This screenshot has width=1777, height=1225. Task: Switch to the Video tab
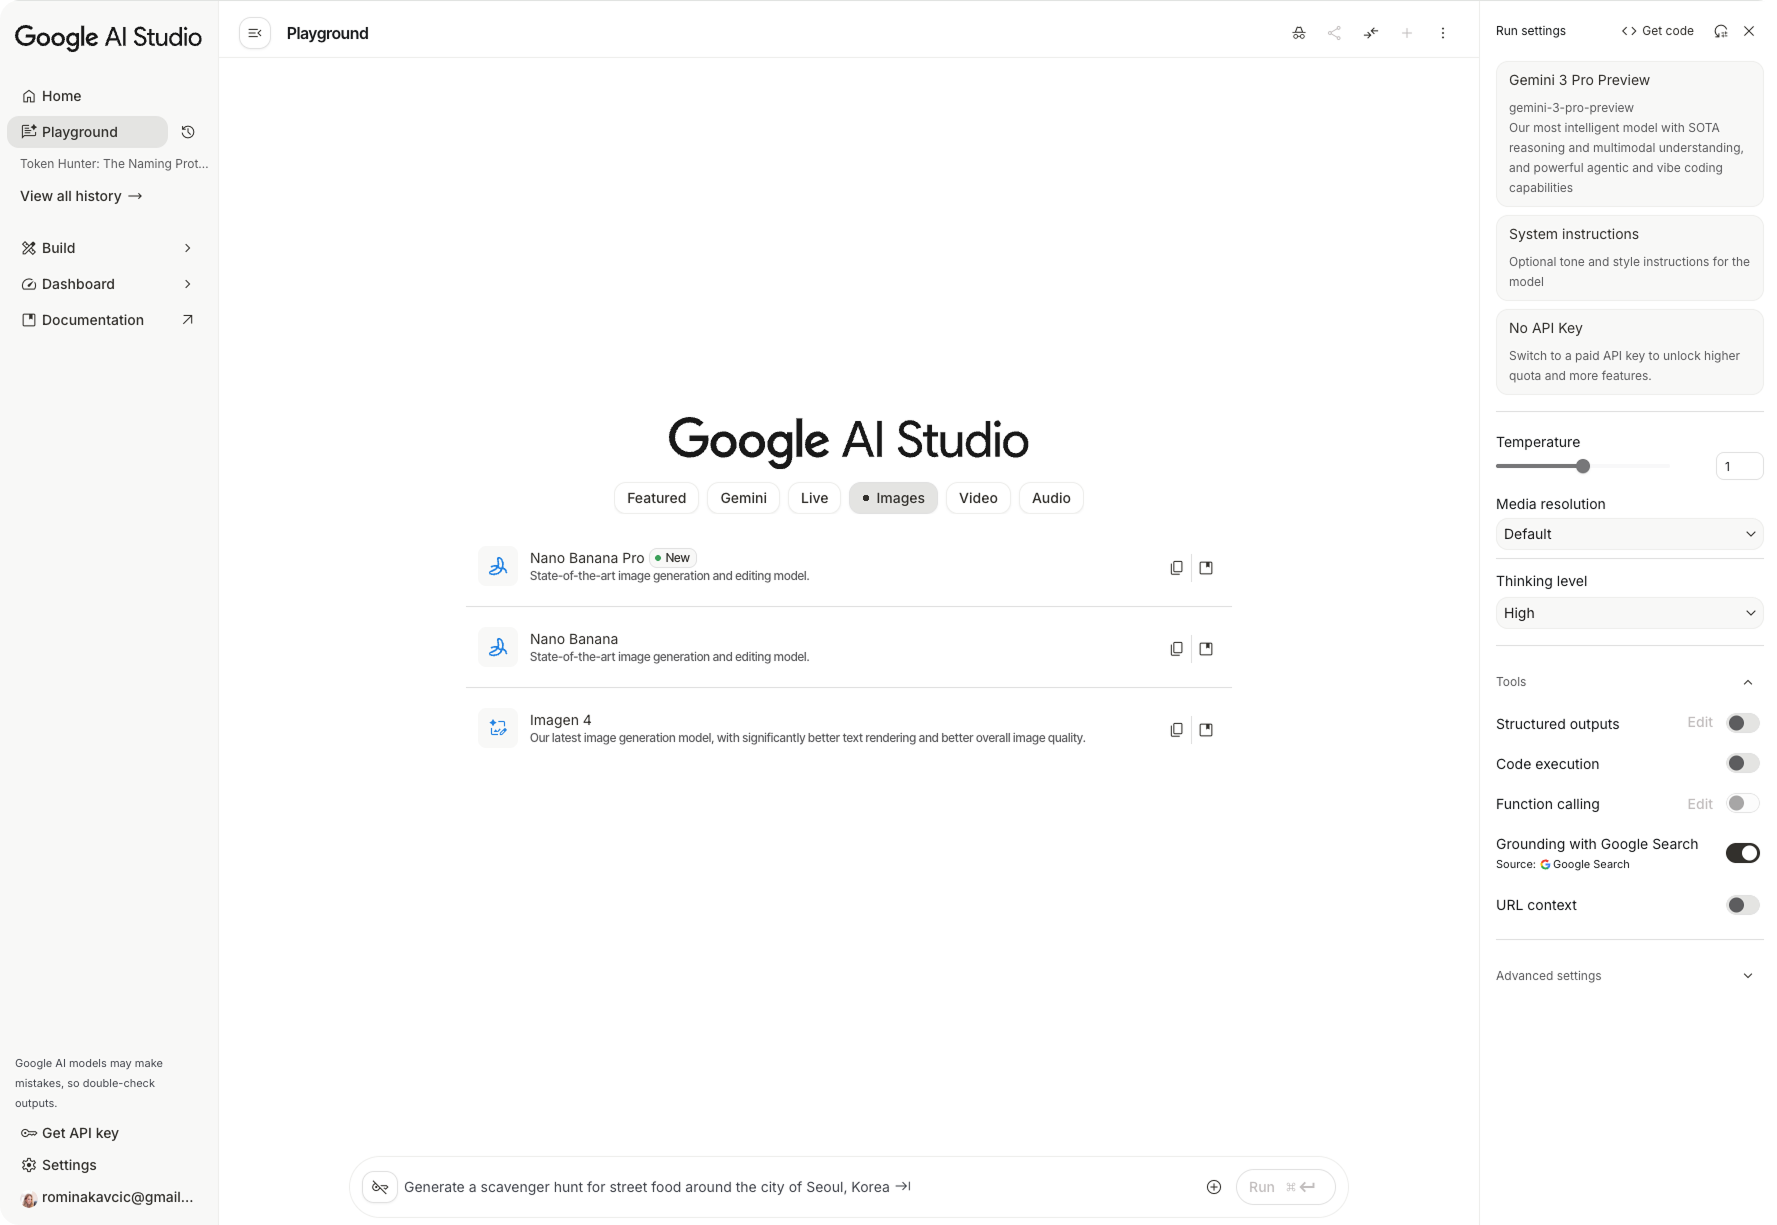point(978,498)
